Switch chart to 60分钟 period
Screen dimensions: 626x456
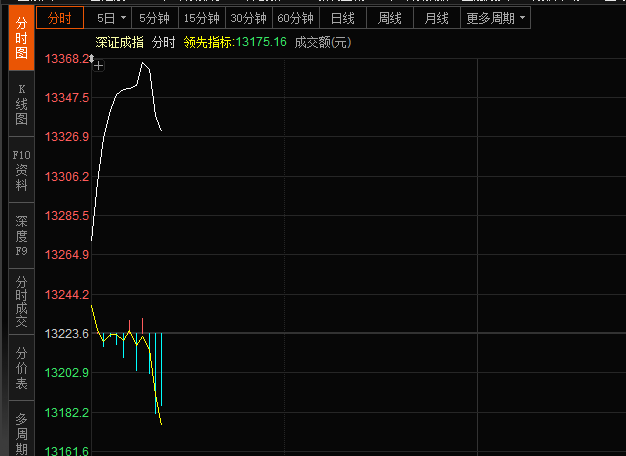(295, 18)
